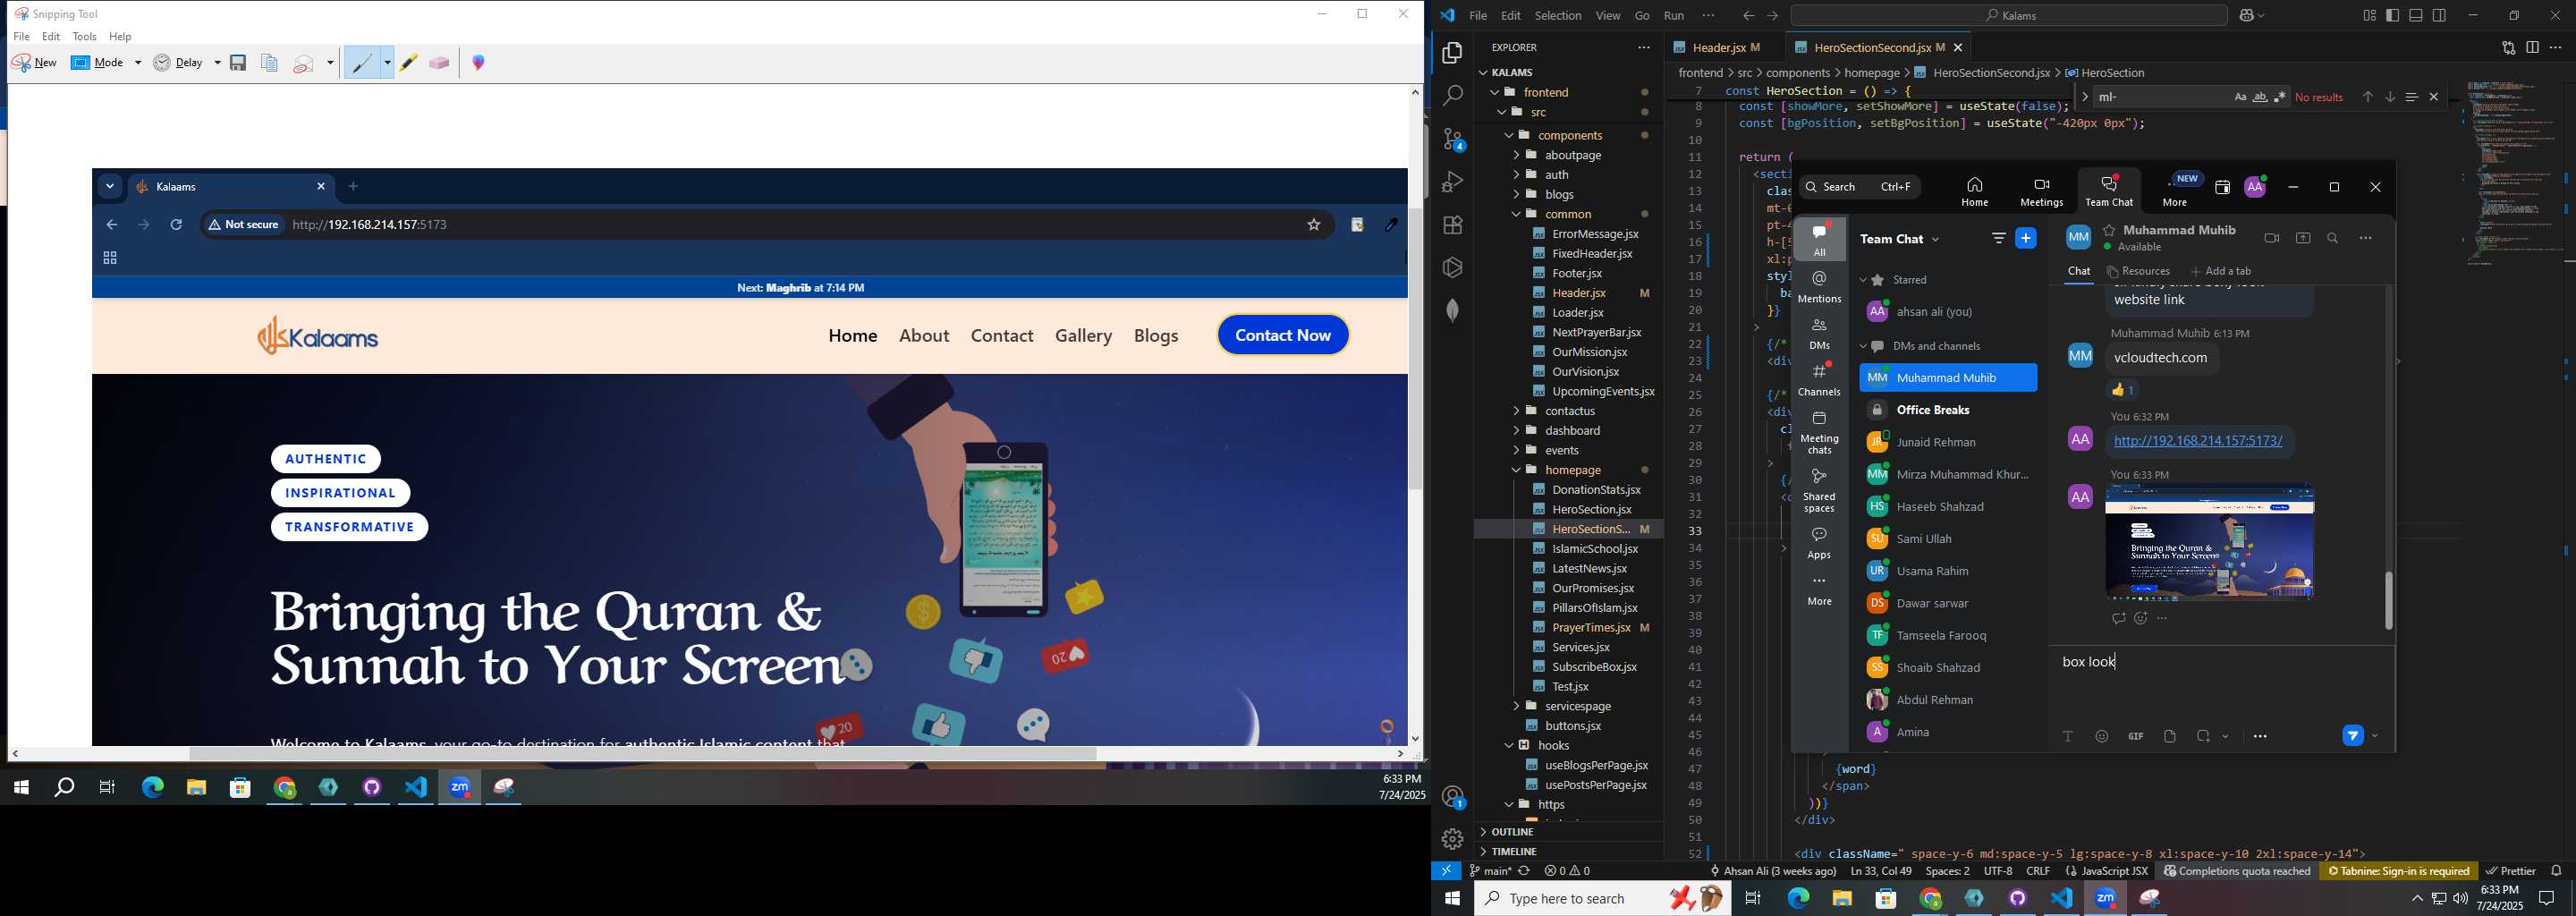This screenshot has height=916, width=2576.
Task: Click Tabnine Sign-in is required status item
Action: point(2398,871)
